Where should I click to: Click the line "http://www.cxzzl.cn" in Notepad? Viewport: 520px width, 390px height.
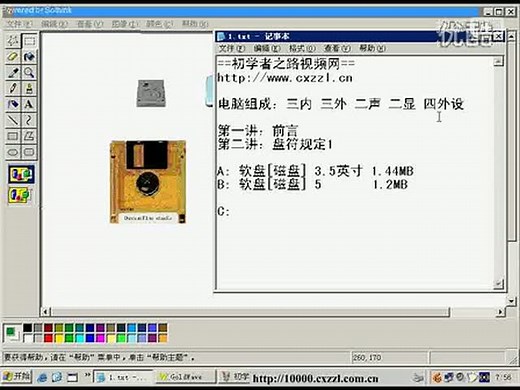[x=285, y=78]
